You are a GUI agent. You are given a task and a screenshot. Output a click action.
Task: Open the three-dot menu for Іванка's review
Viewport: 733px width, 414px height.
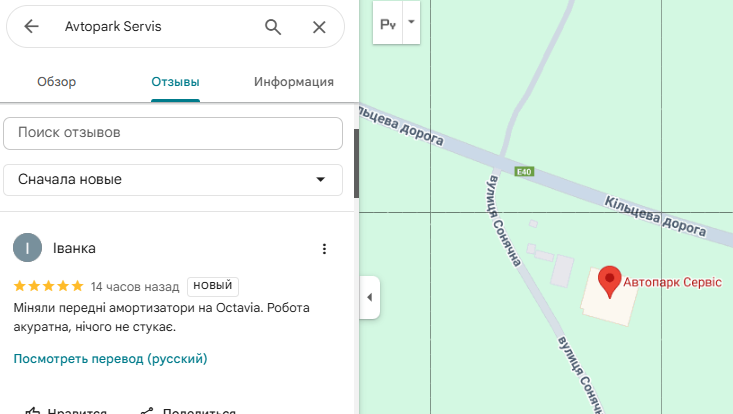pos(324,249)
